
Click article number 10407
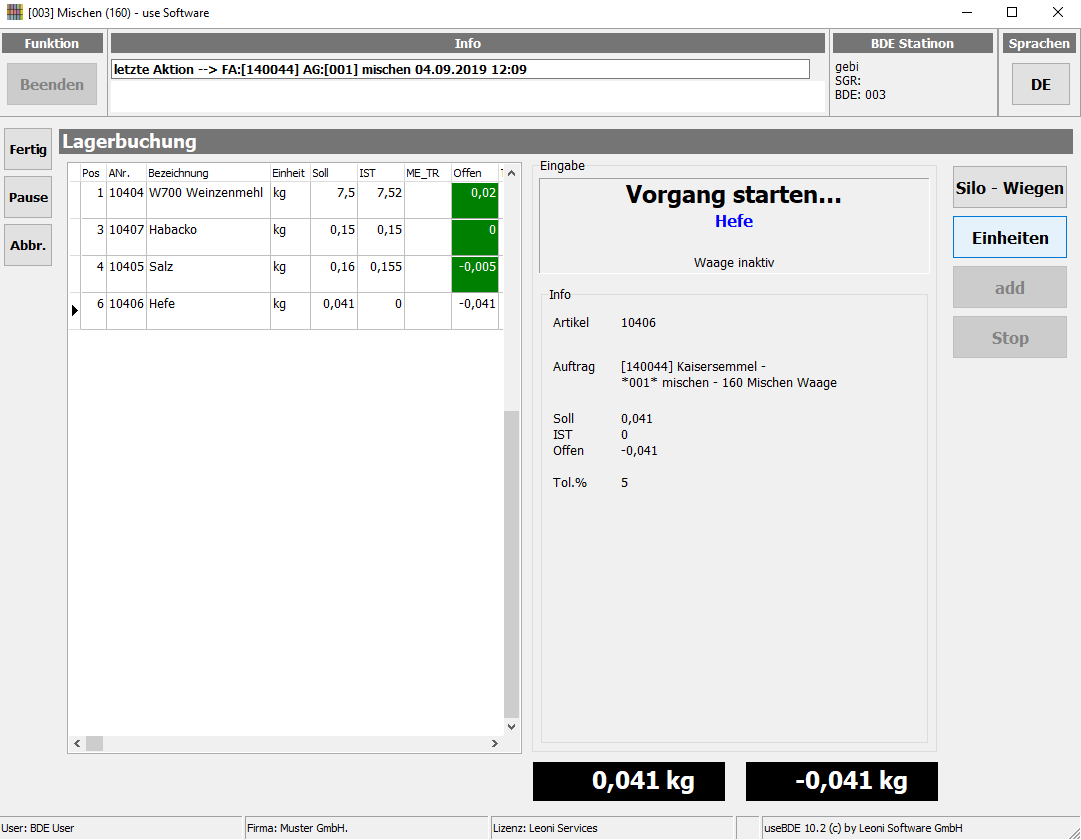tap(126, 230)
